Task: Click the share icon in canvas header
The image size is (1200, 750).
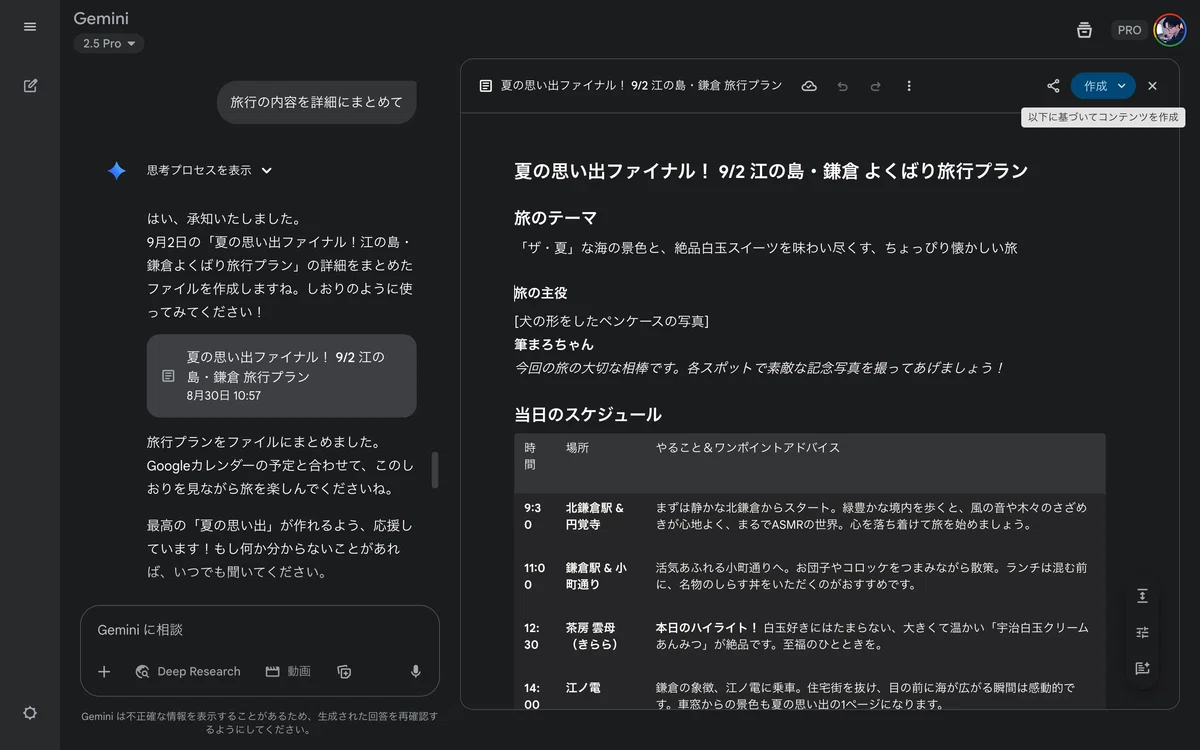Action: [x=1053, y=86]
